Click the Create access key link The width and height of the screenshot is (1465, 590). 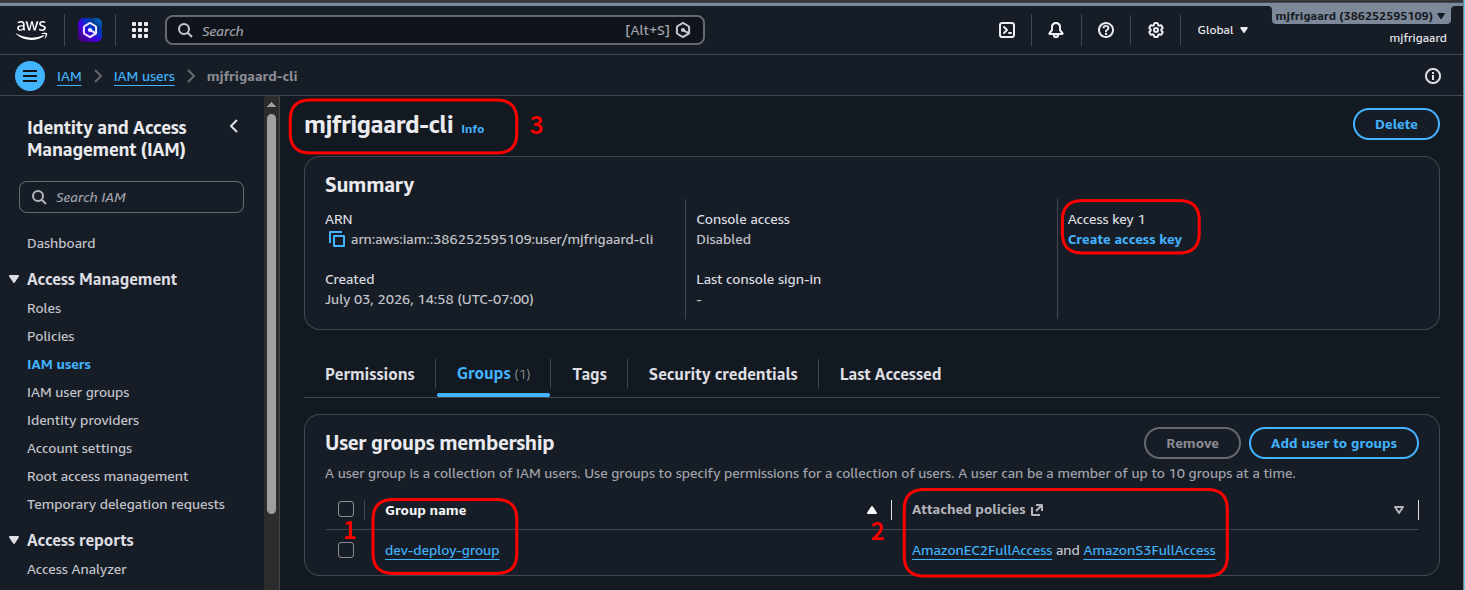pyautogui.click(x=1125, y=239)
